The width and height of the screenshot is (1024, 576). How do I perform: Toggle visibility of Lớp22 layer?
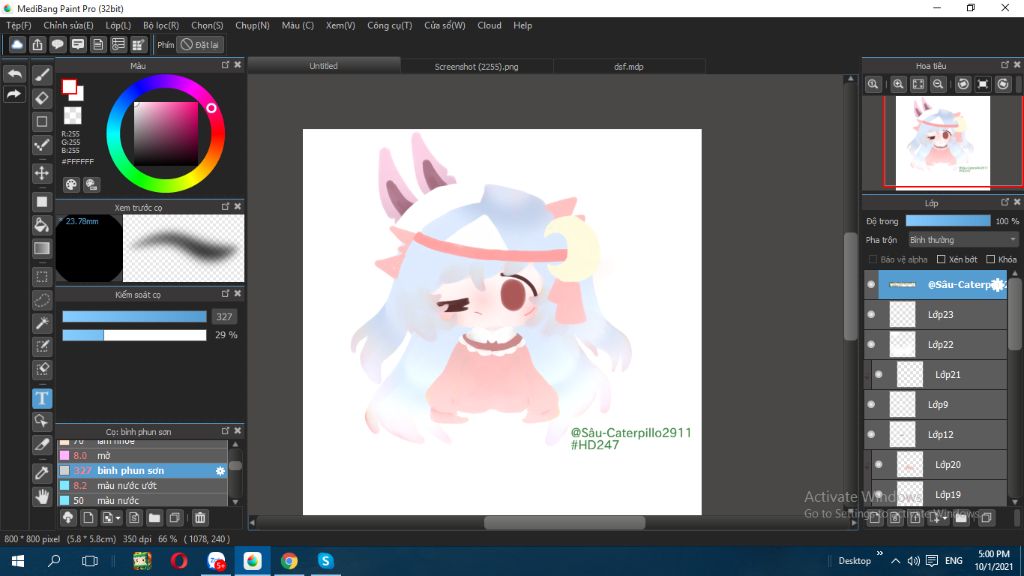[x=871, y=345]
